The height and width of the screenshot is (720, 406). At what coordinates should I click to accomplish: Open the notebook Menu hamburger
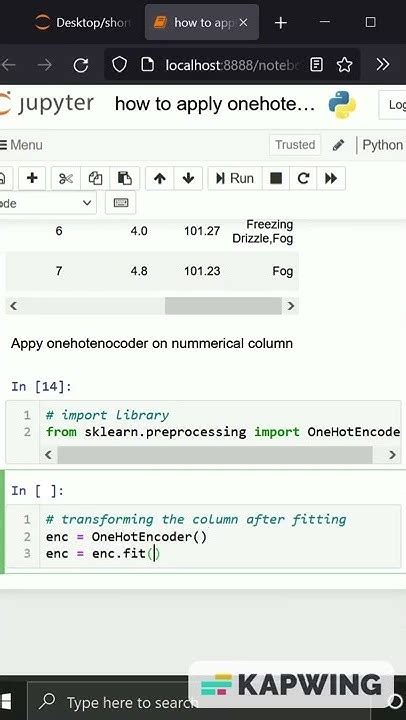pos(21,145)
